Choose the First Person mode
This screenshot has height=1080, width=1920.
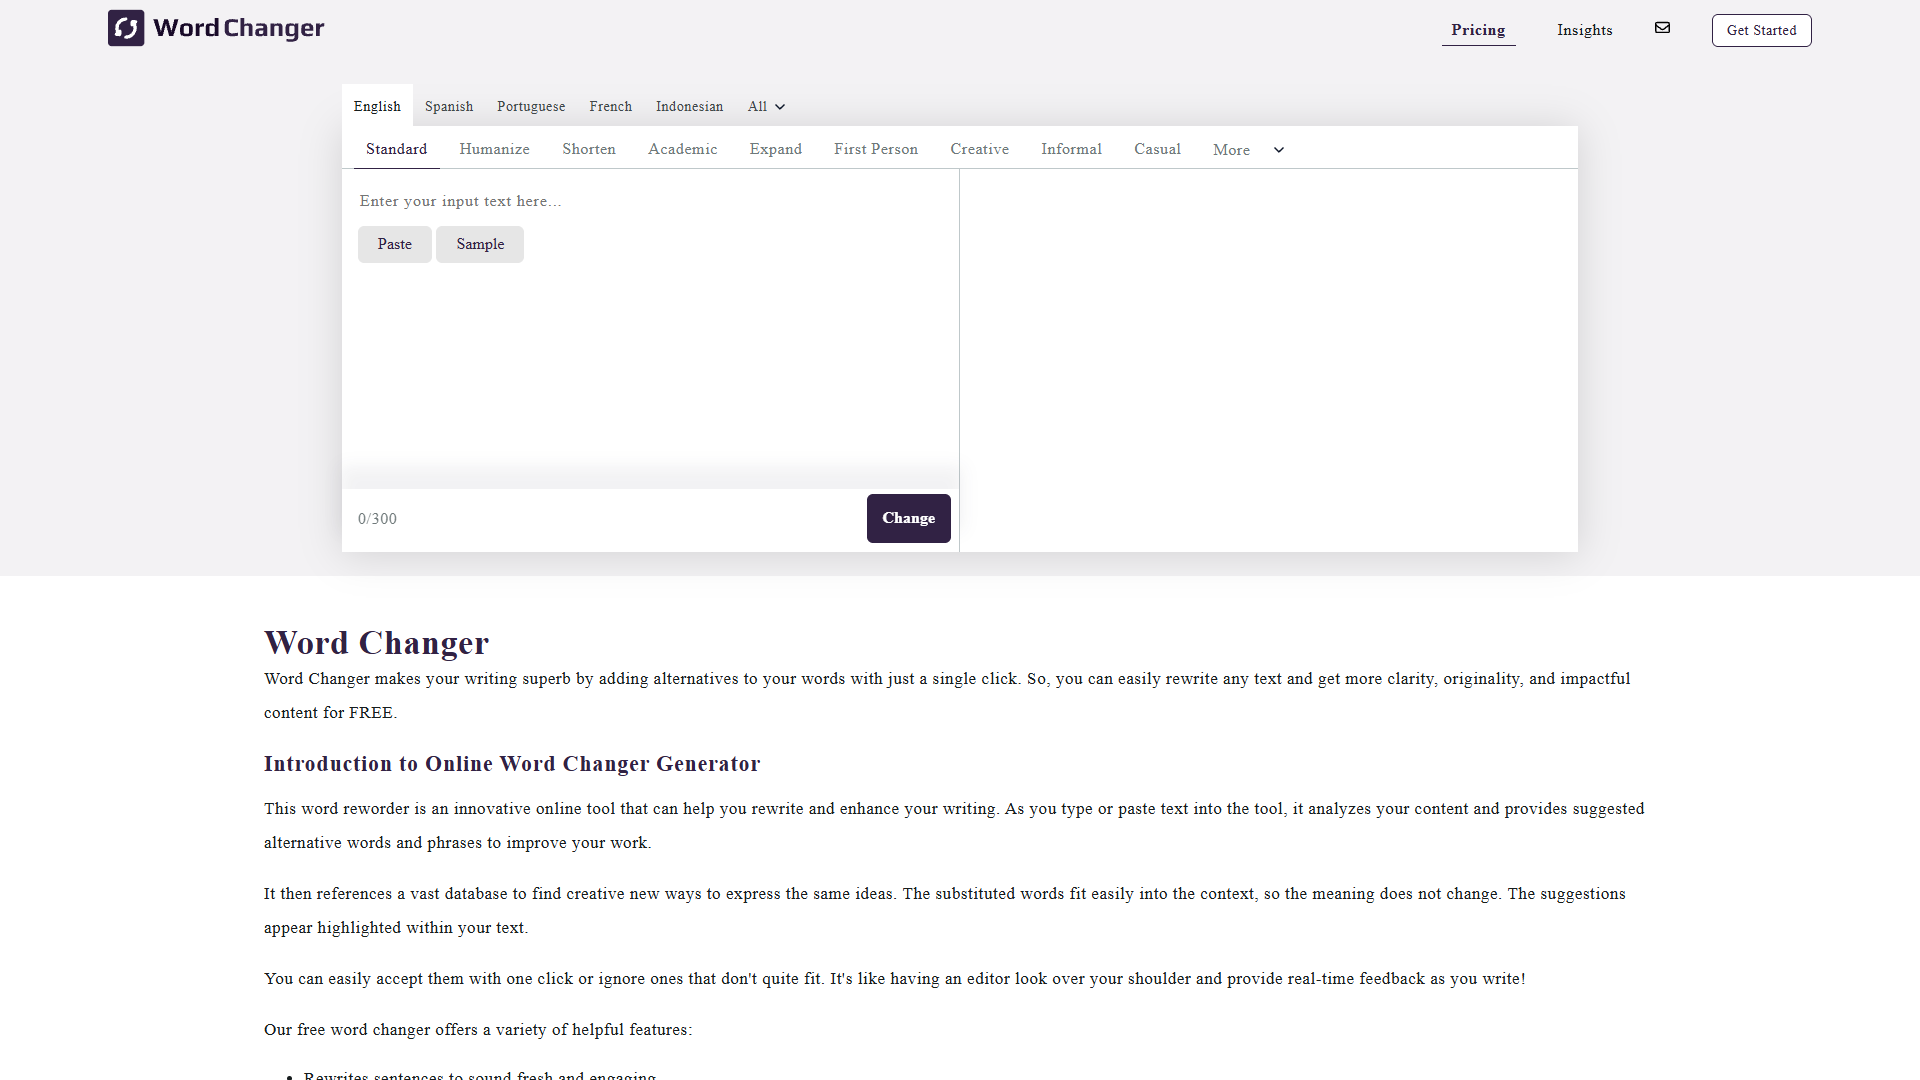[x=876, y=149]
